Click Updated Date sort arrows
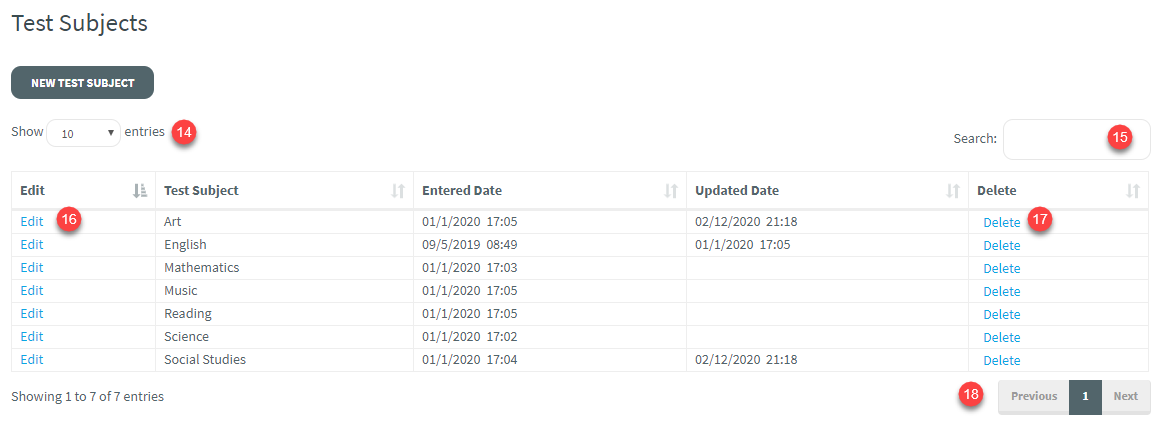1166x424 pixels. coord(953,191)
